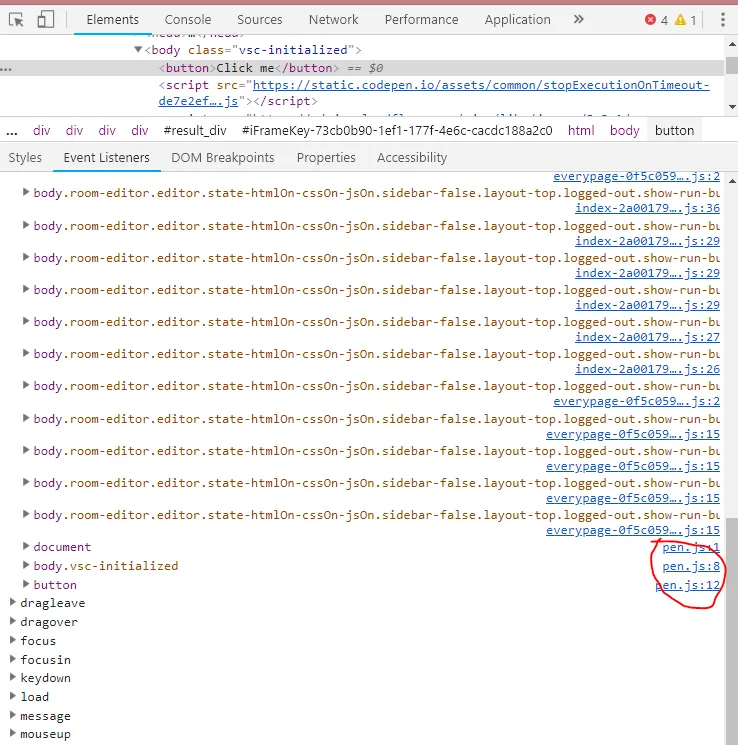Open the Network tab

pos(334,20)
